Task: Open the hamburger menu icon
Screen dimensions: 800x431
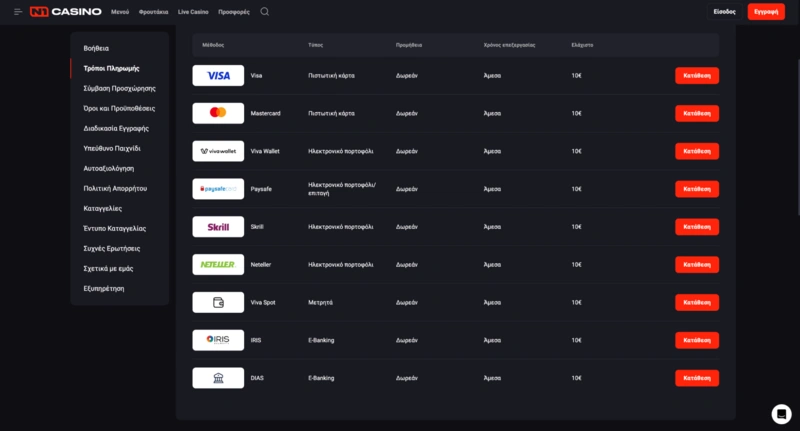Action: click(18, 12)
